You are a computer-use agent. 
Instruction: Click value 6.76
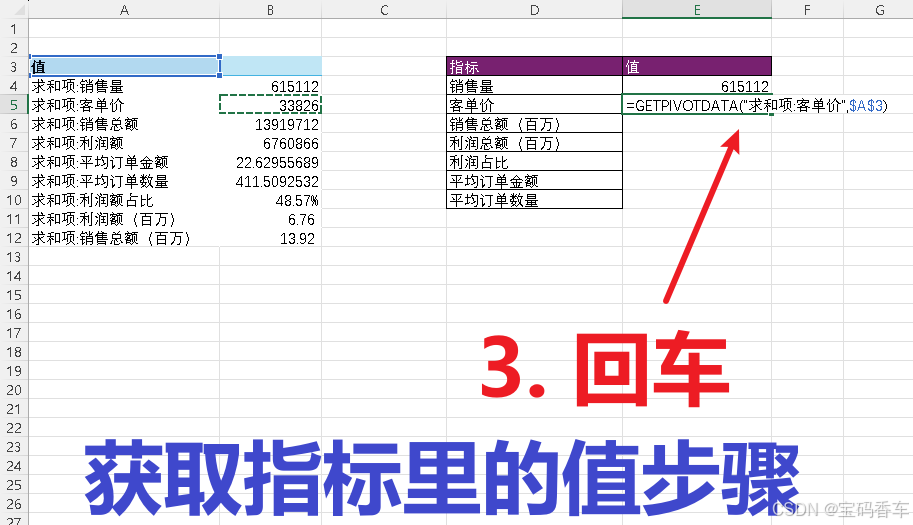[x=271, y=219]
